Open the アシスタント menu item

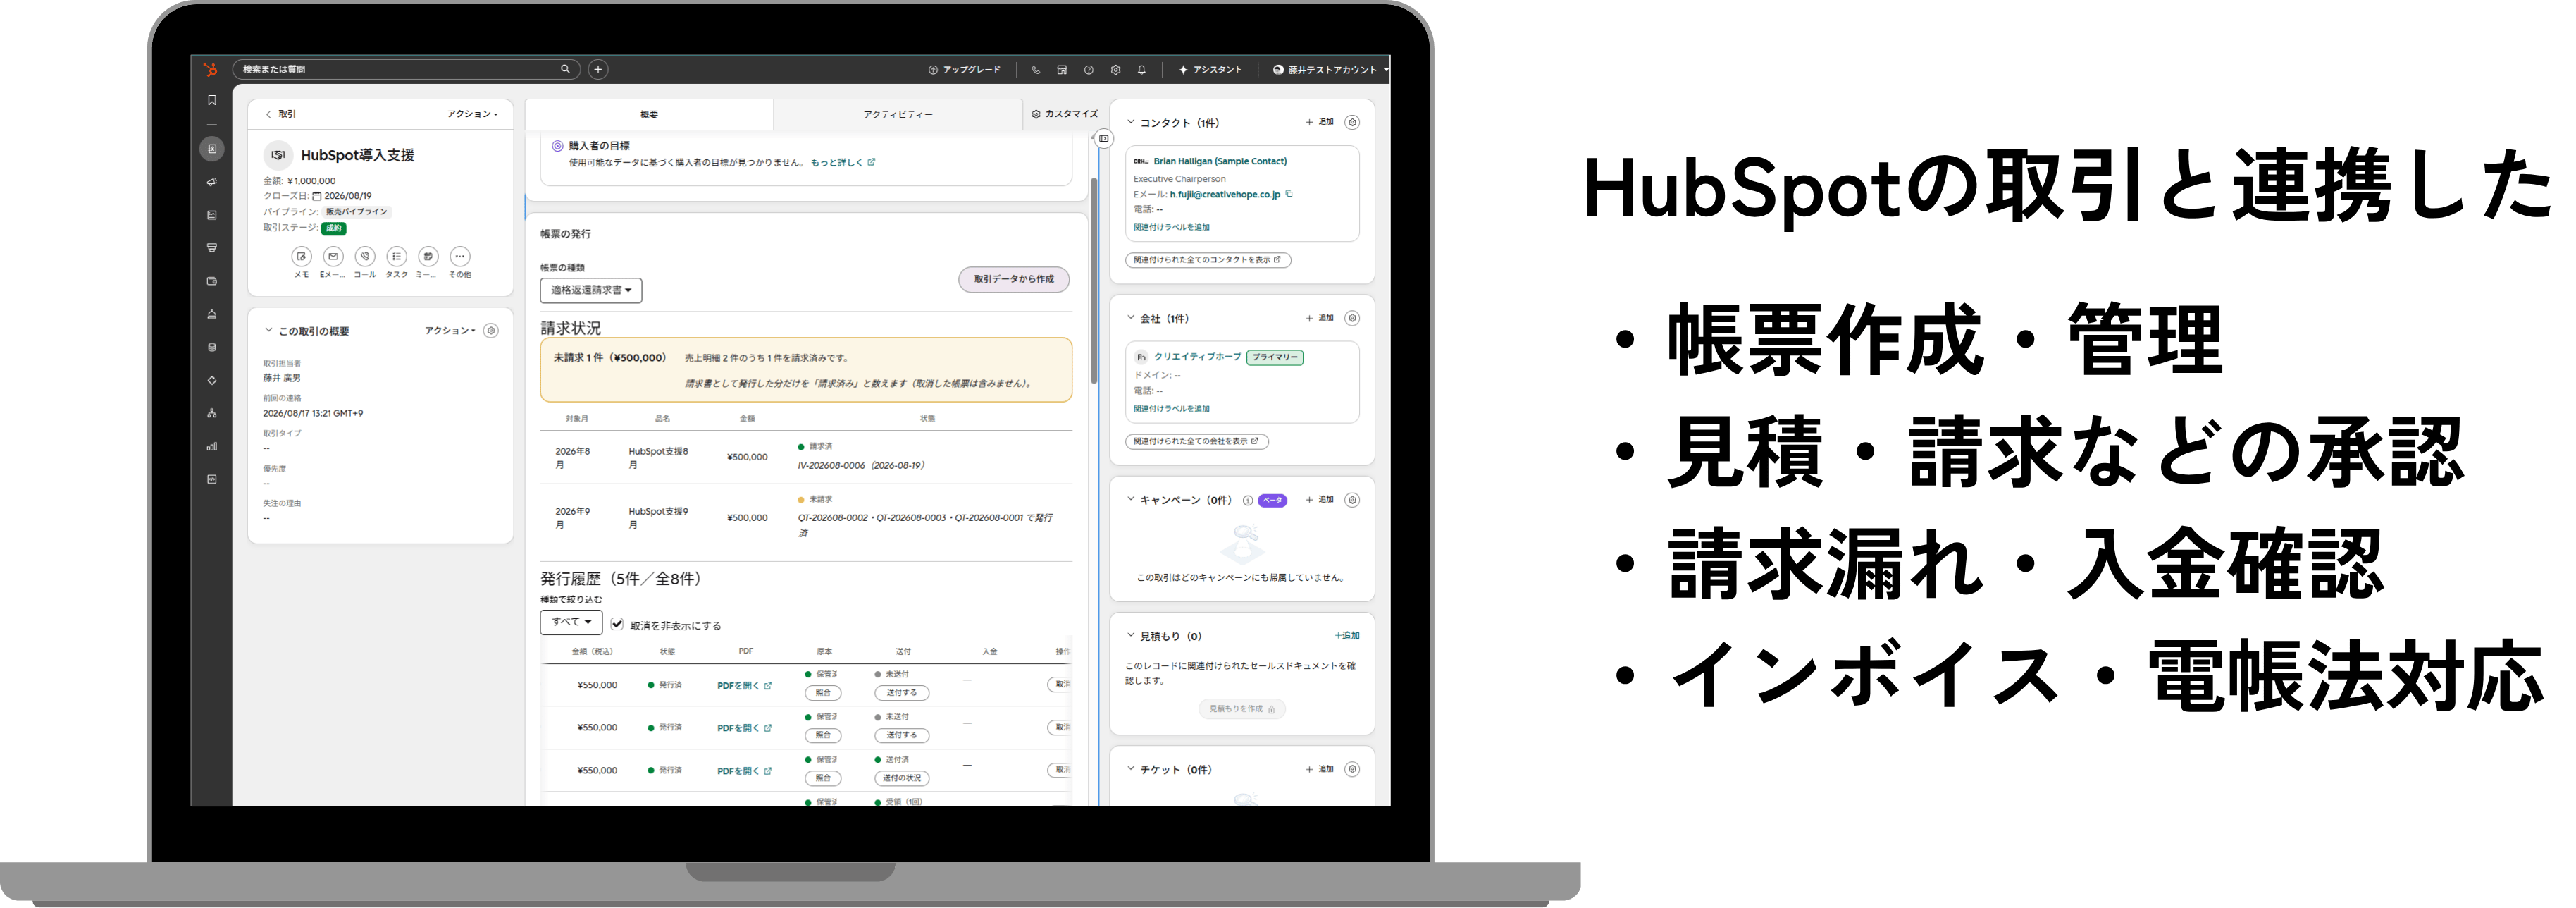click(x=1210, y=70)
